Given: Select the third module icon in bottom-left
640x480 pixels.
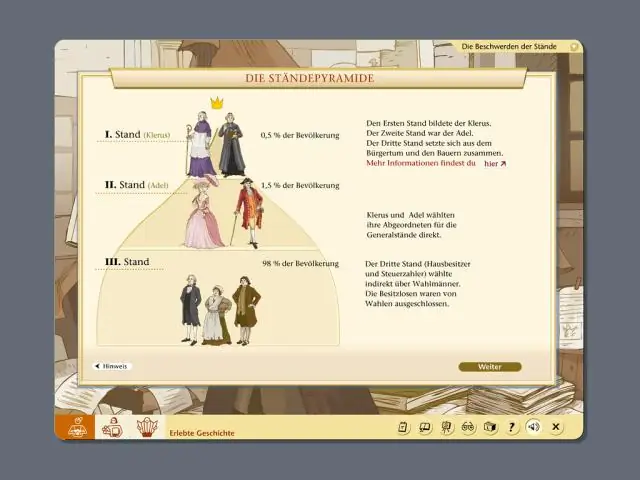Looking at the screenshot, I should click(146, 427).
